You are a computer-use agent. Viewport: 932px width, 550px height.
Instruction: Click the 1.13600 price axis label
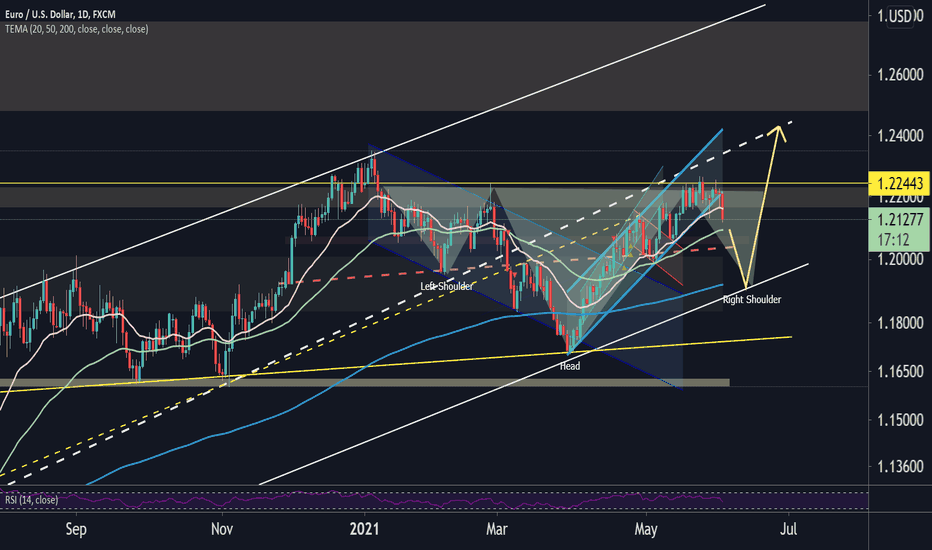(900, 466)
